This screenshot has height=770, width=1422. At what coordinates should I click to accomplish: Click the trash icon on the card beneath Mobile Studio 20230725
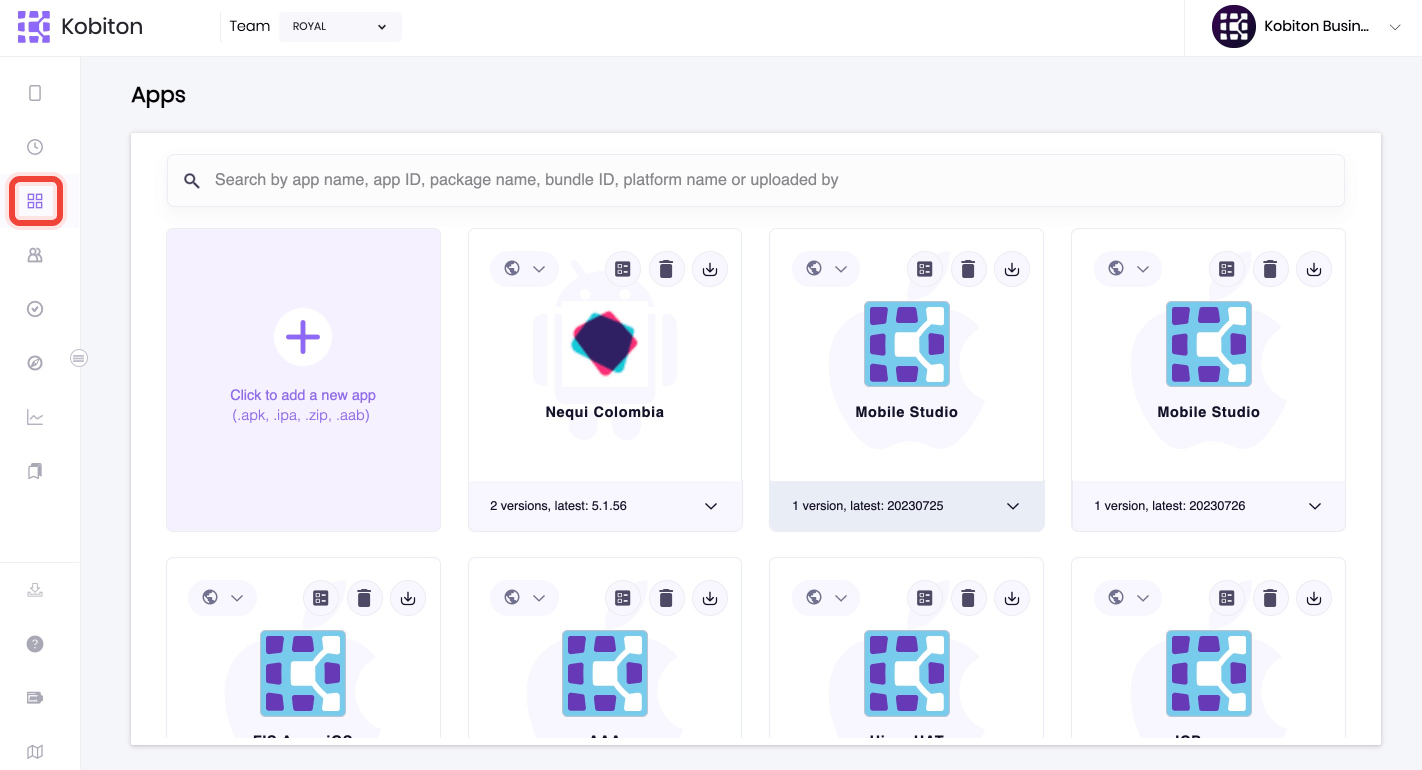[x=969, y=598]
